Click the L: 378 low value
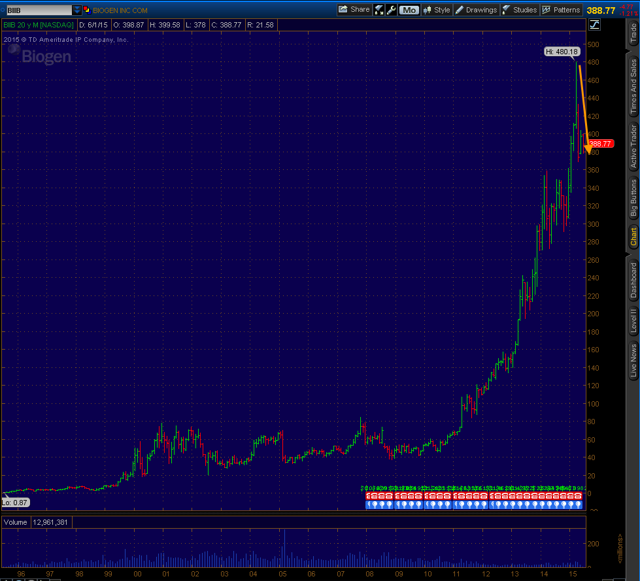This screenshot has height=581, width=640. [196, 25]
